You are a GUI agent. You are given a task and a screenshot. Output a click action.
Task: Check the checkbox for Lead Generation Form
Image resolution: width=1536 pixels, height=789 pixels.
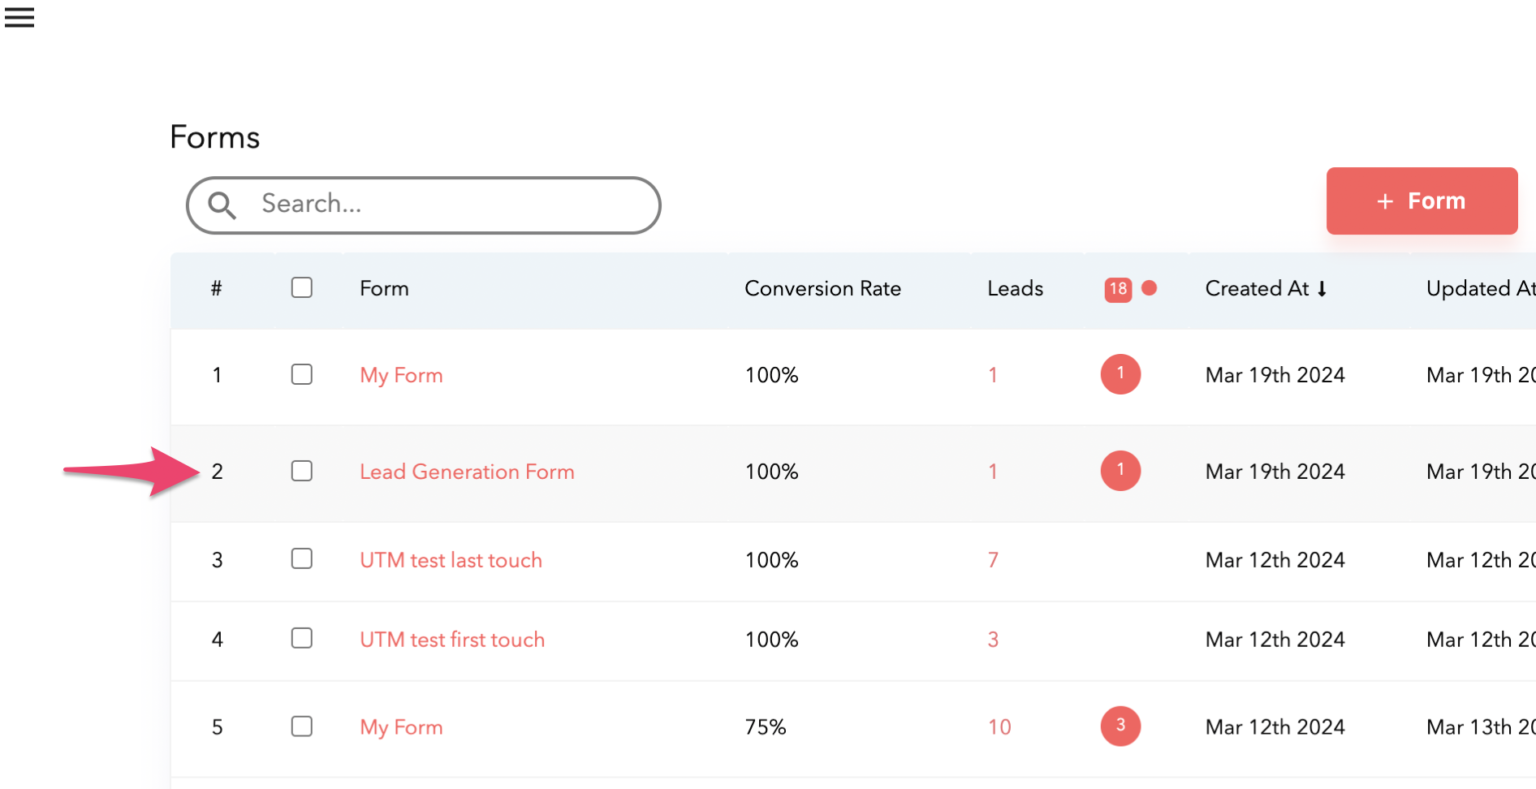point(301,470)
